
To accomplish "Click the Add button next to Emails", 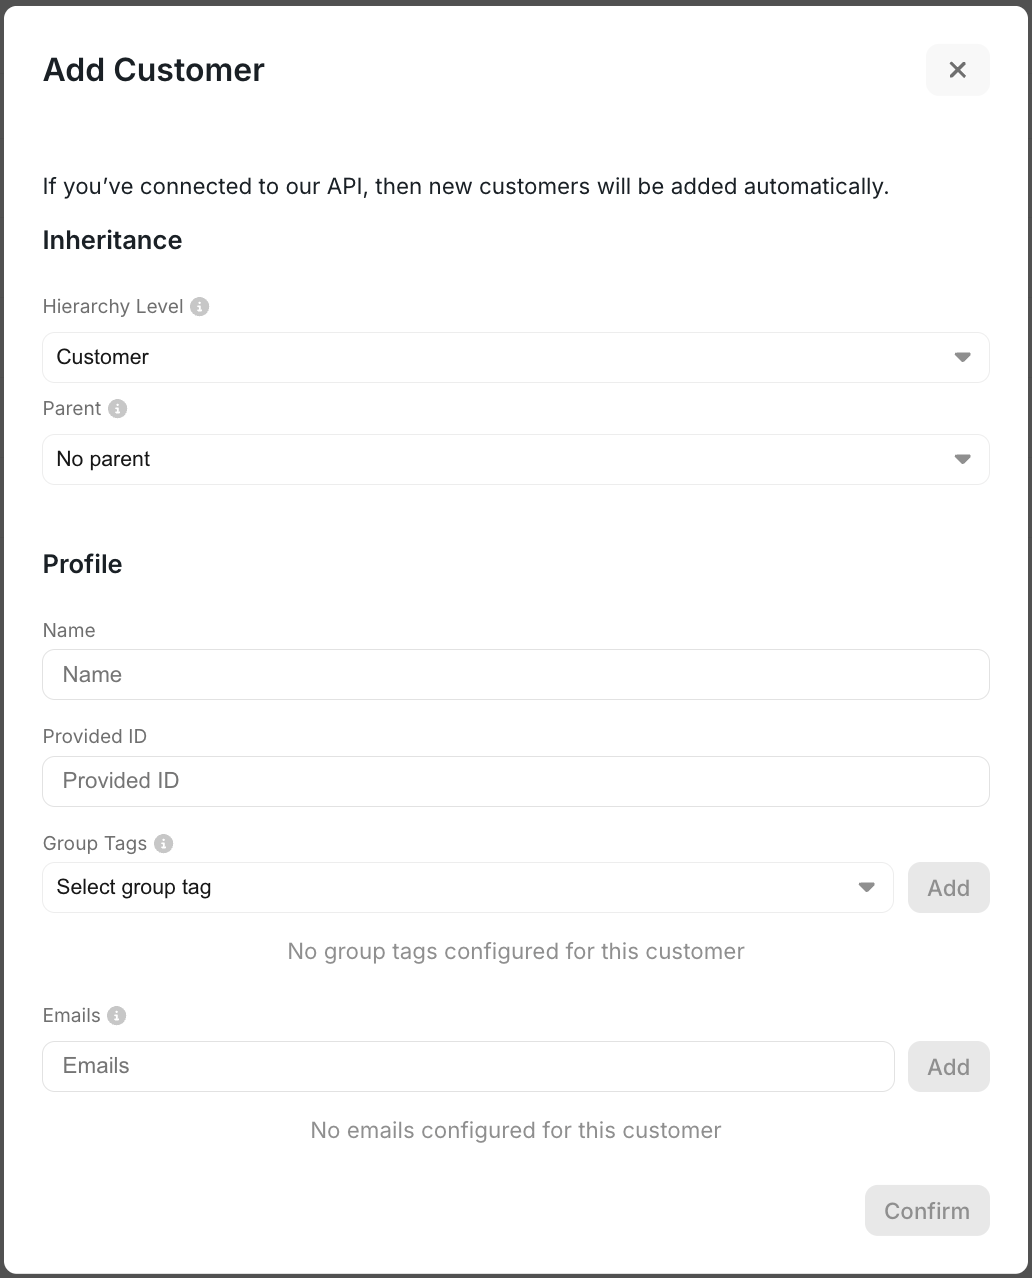I will (x=948, y=1066).
